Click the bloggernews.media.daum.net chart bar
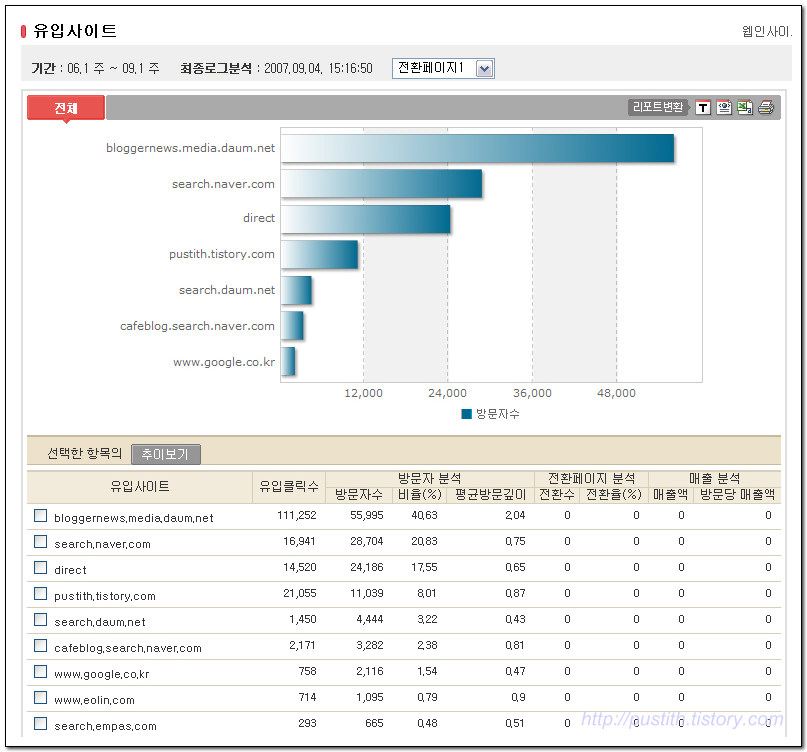The width and height of the screenshot is (807, 752). pos(478,148)
